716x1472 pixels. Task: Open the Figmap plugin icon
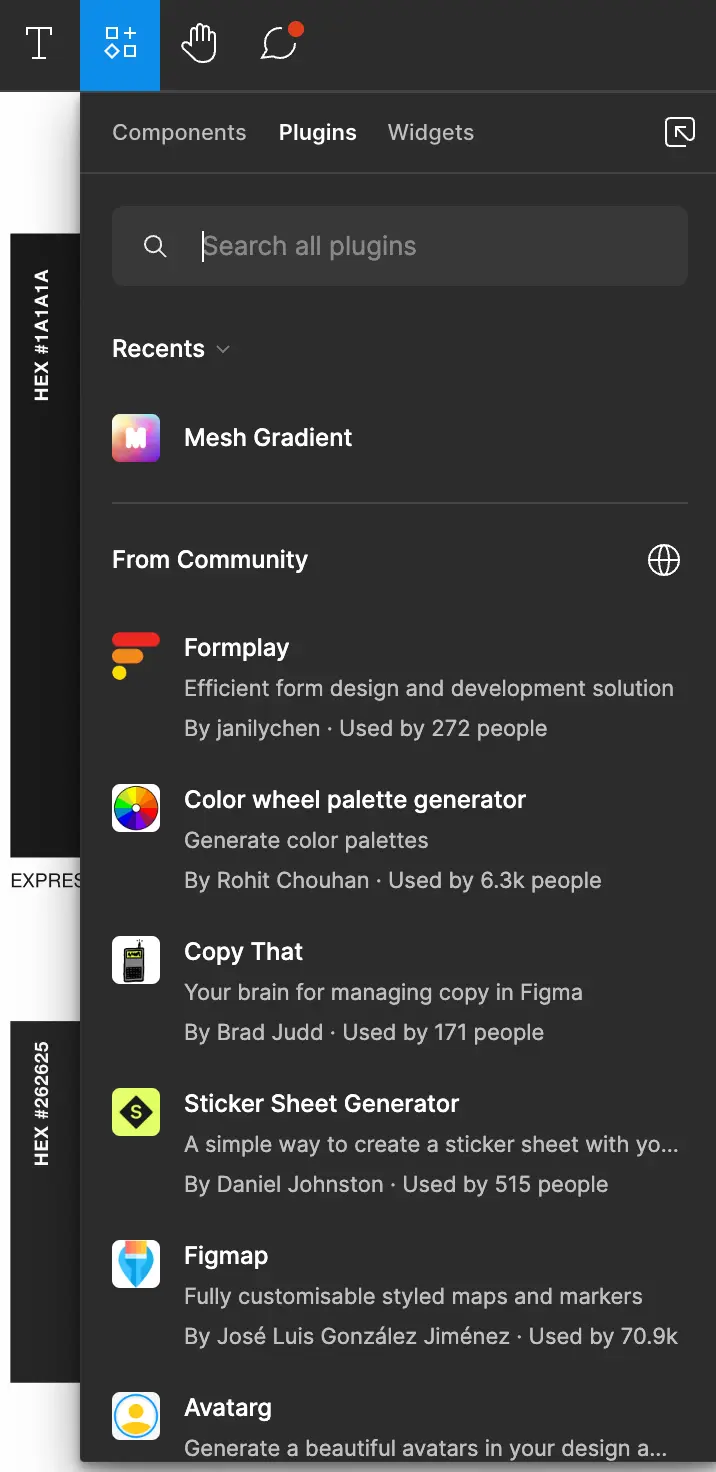pos(136,1264)
